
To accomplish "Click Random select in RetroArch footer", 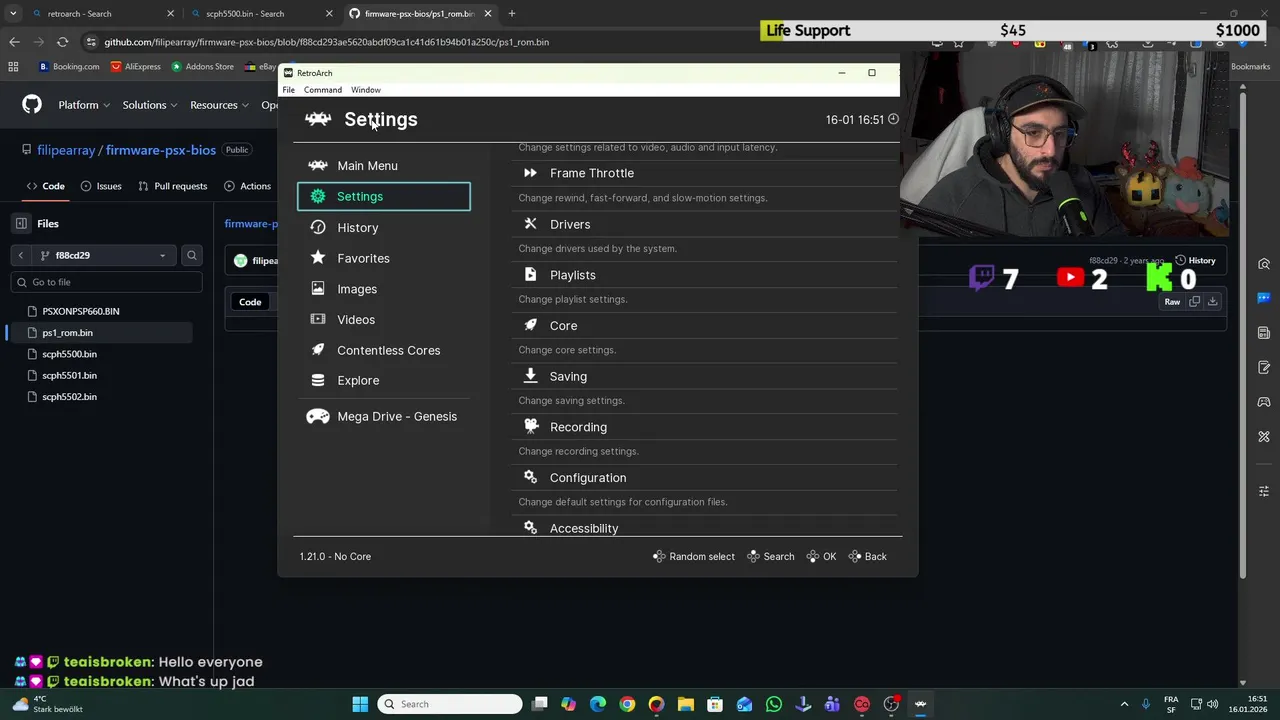I will (694, 556).
